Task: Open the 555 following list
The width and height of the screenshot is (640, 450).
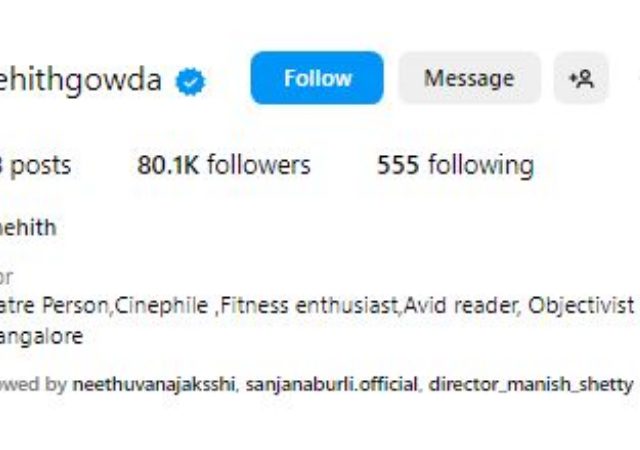Action: [455, 165]
